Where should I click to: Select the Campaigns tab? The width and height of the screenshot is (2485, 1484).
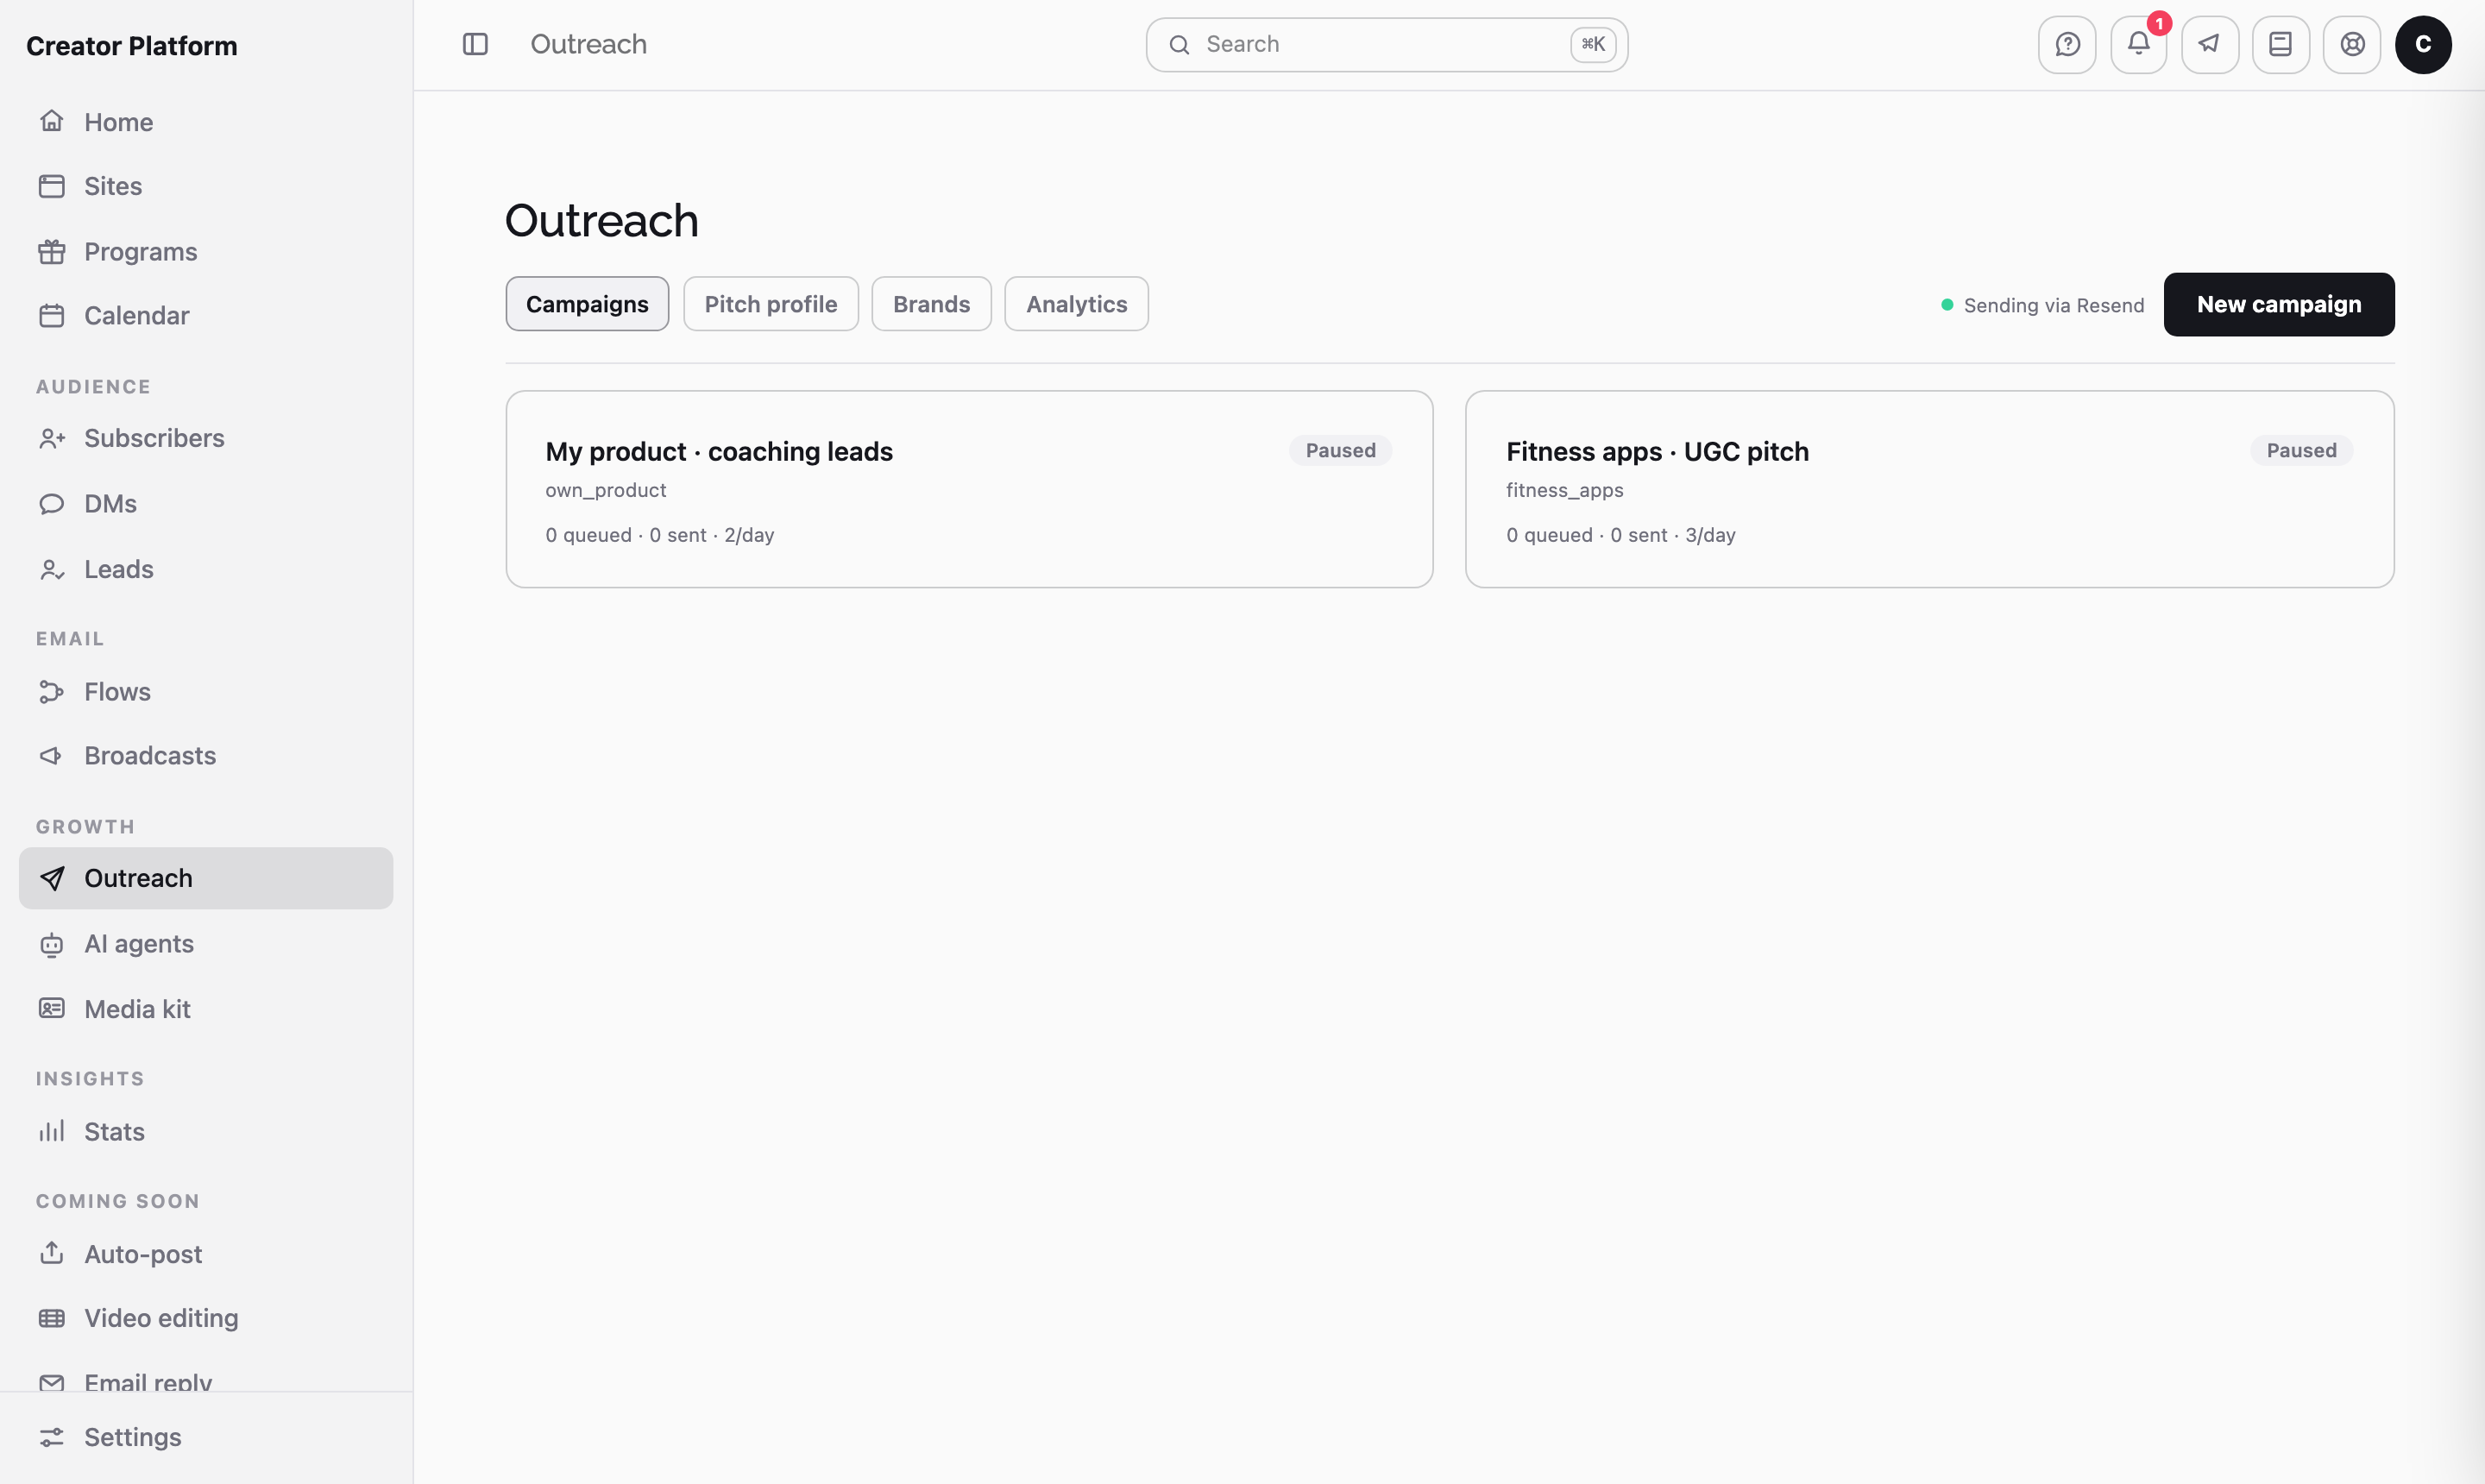click(587, 304)
